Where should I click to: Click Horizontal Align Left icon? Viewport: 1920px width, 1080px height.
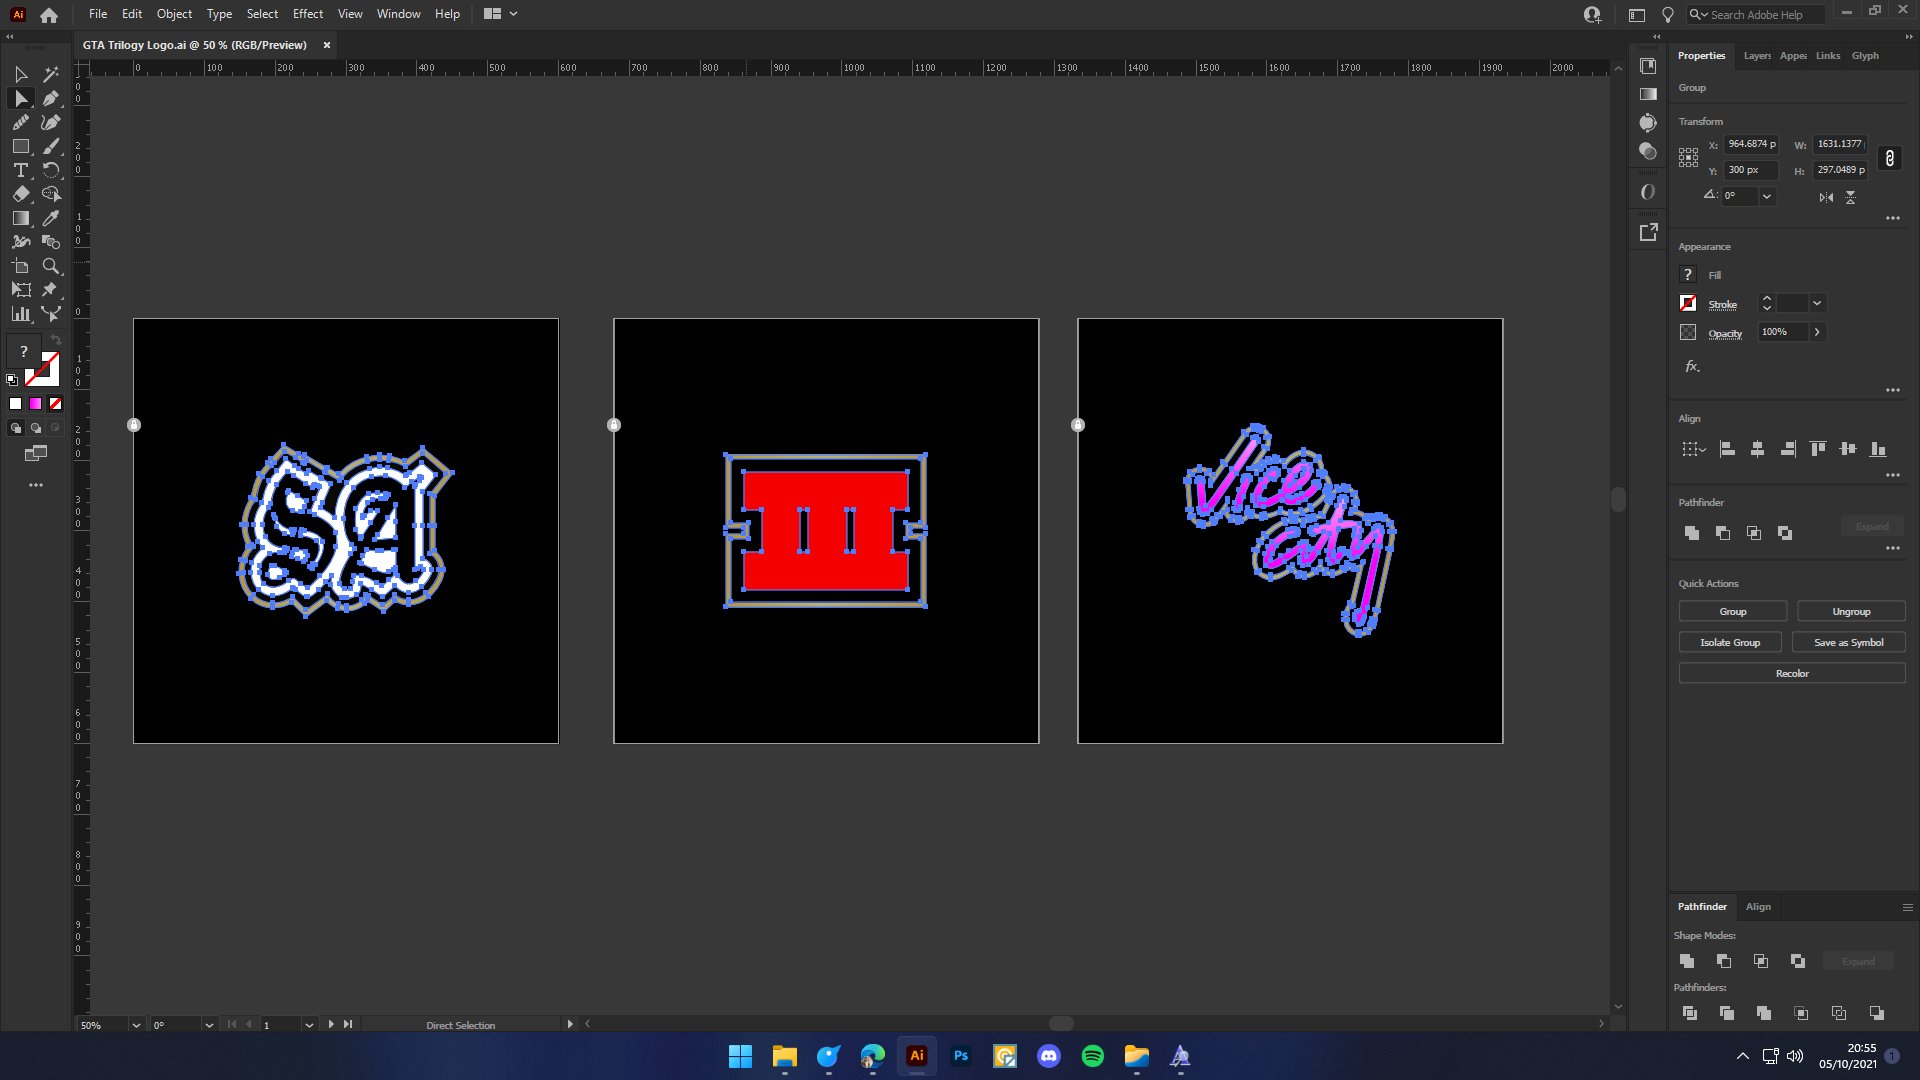point(1727,449)
